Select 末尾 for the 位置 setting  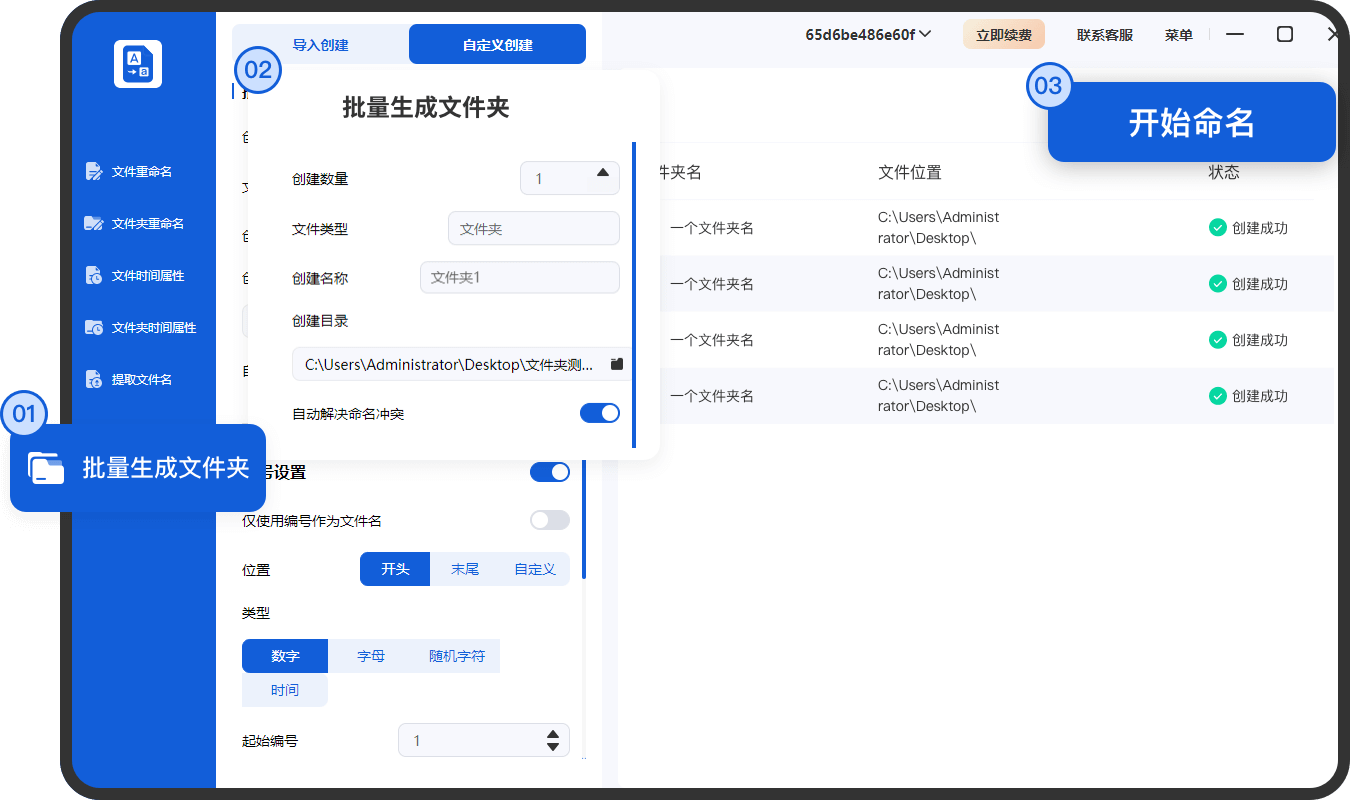click(464, 568)
